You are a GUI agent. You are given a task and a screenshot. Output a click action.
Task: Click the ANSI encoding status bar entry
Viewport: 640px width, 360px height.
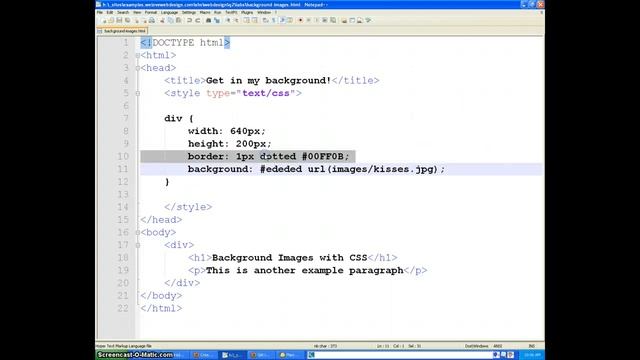pos(498,346)
